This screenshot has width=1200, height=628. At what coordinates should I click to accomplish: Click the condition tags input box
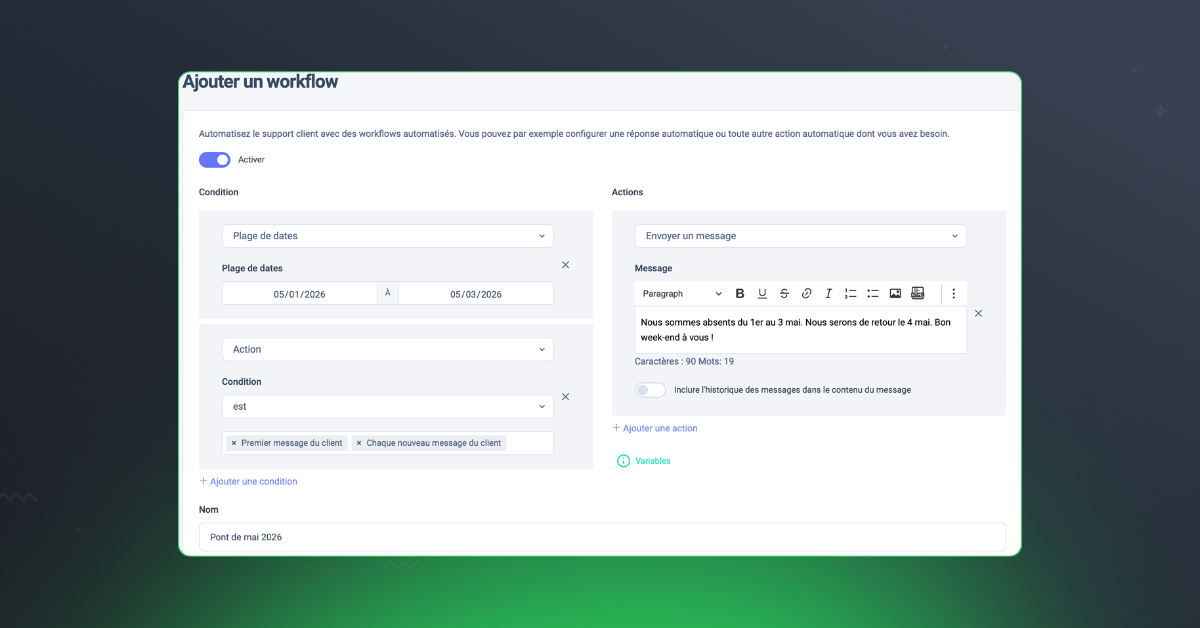[x=388, y=443]
